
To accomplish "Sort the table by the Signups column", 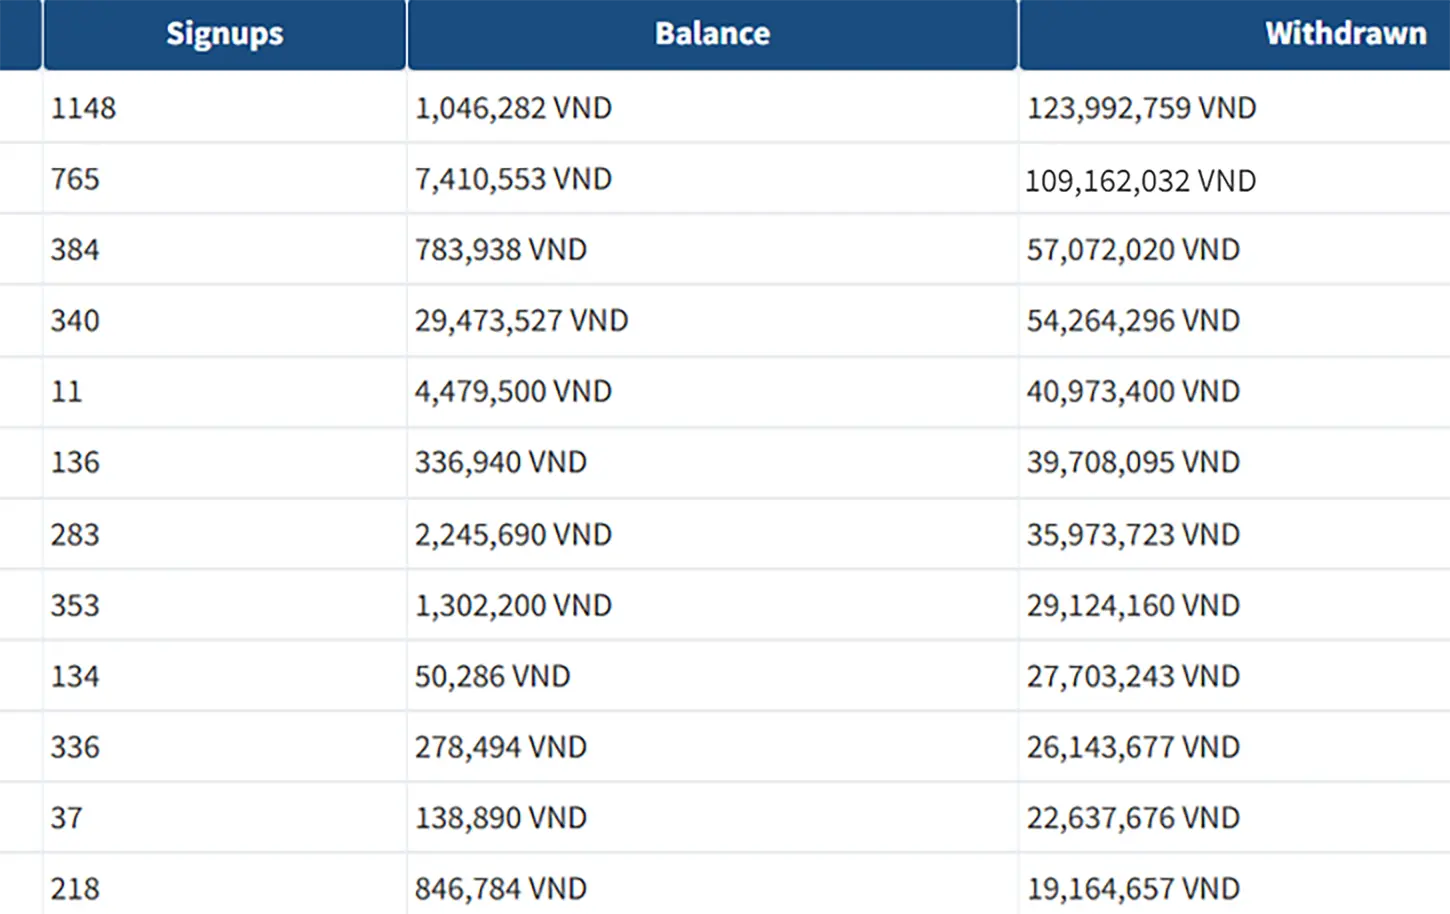I will pos(222,33).
